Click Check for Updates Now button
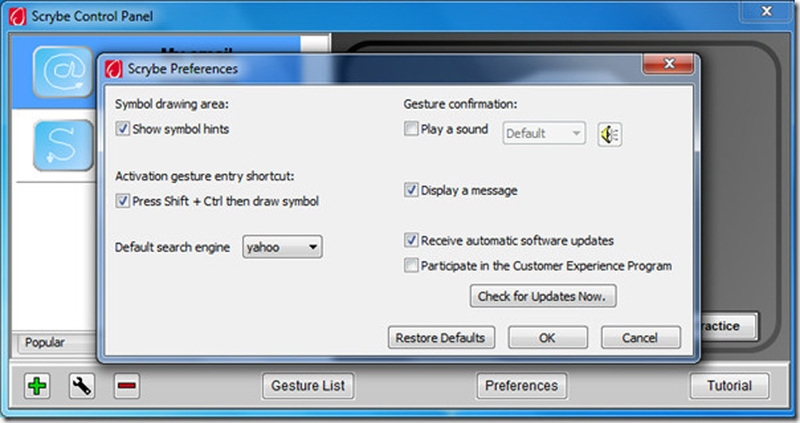The image size is (800, 423). 543,296
